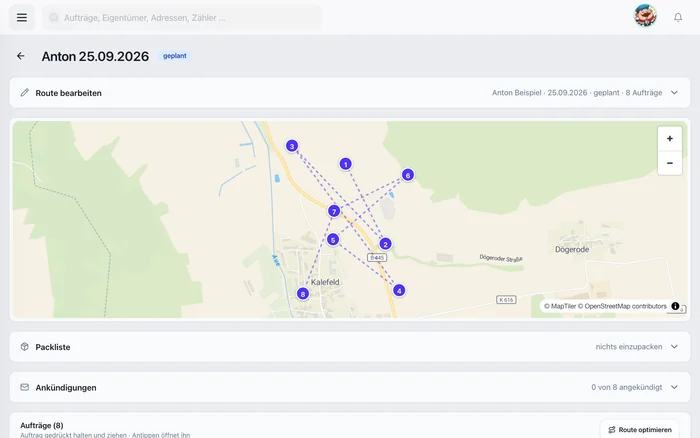Click the Anton Beispiel route summary text
This screenshot has width=700, height=438.
click(x=577, y=92)
